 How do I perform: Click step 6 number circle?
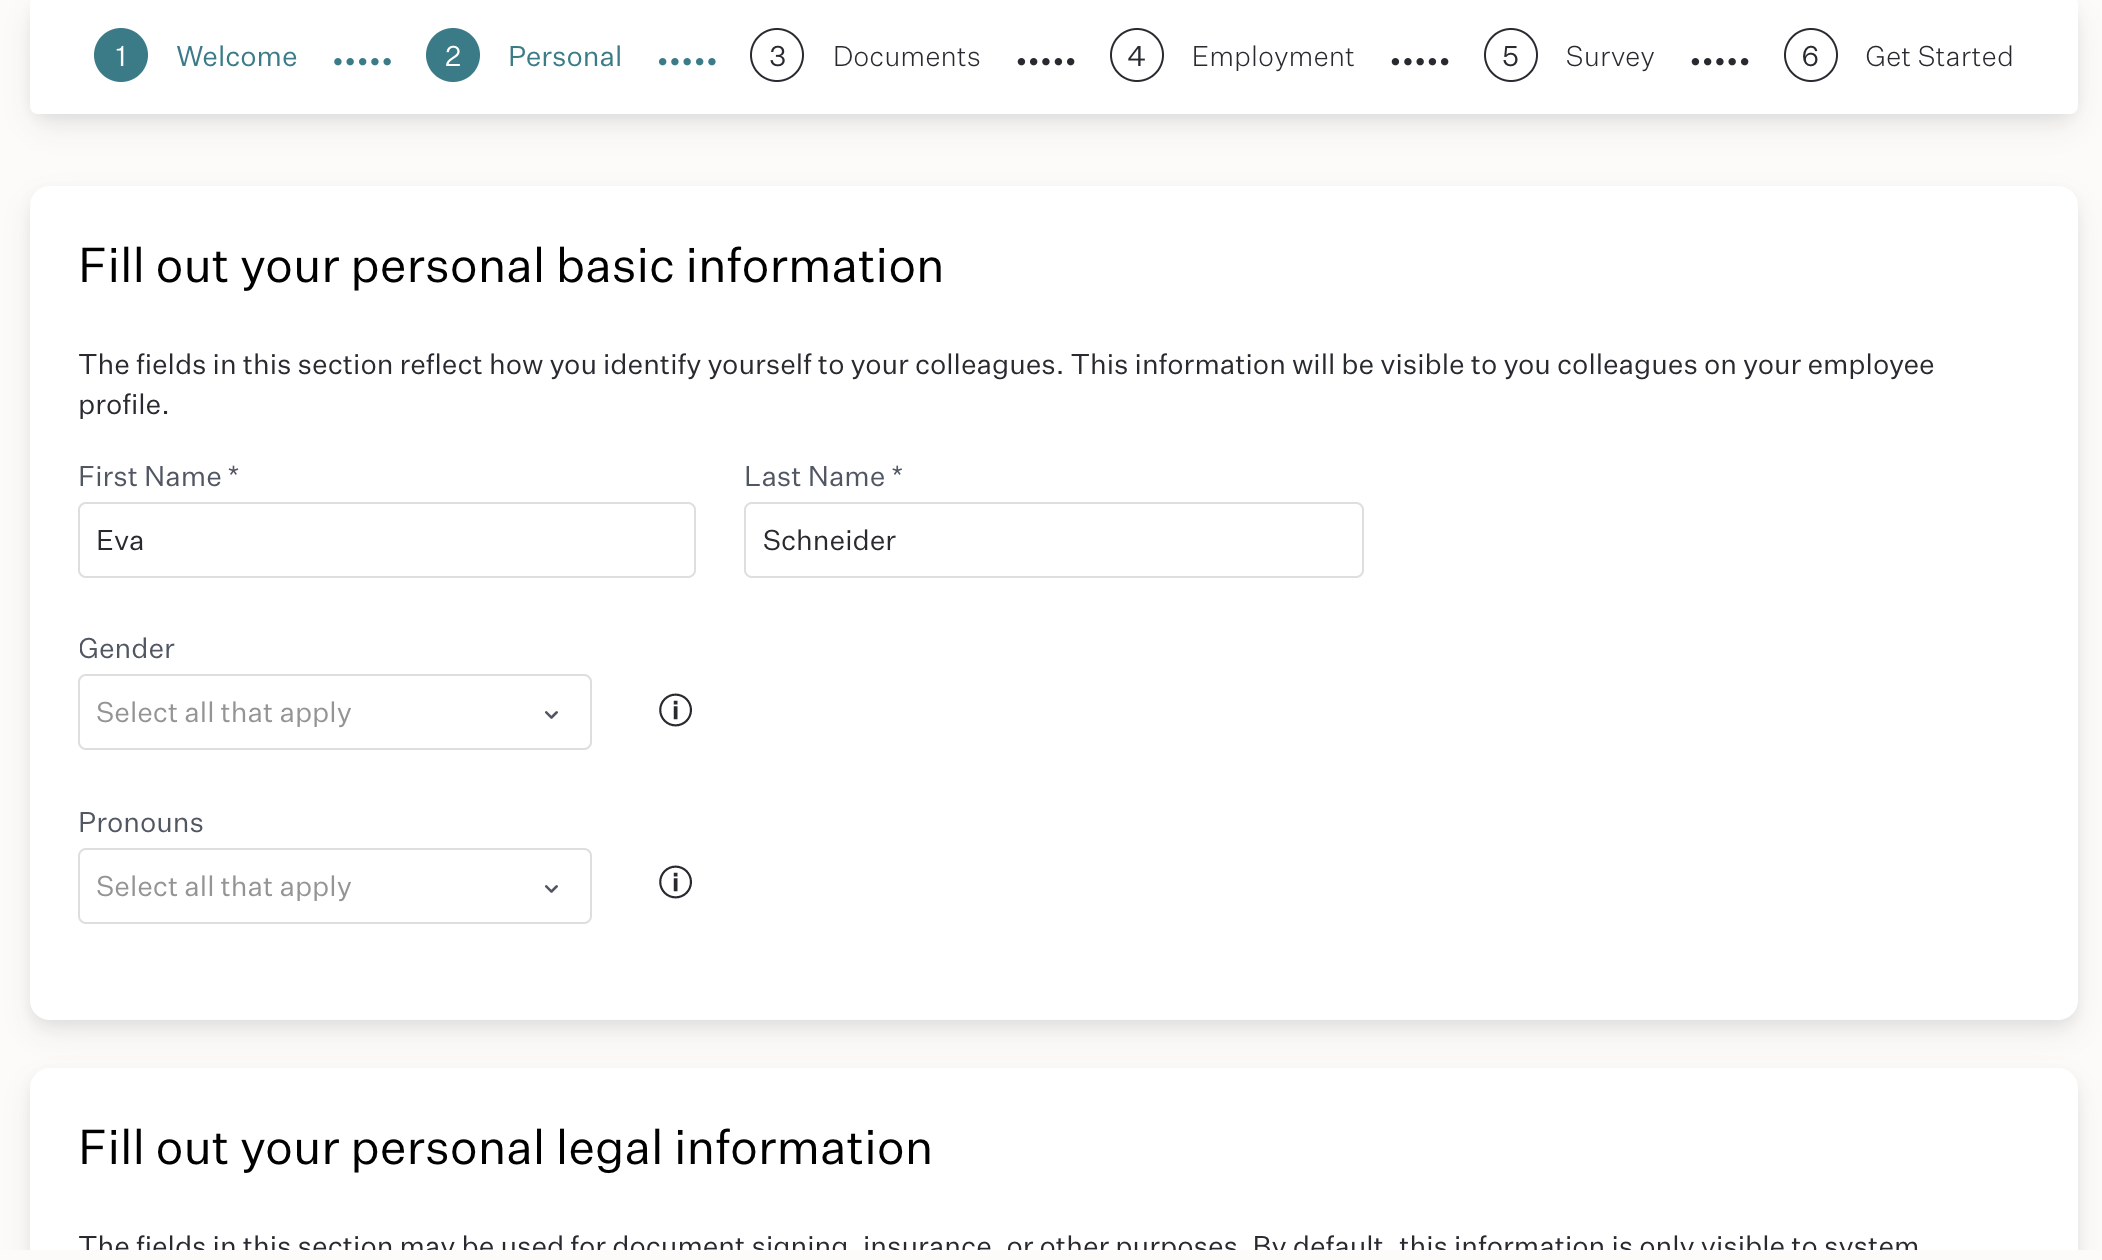tap(1810, 56)
